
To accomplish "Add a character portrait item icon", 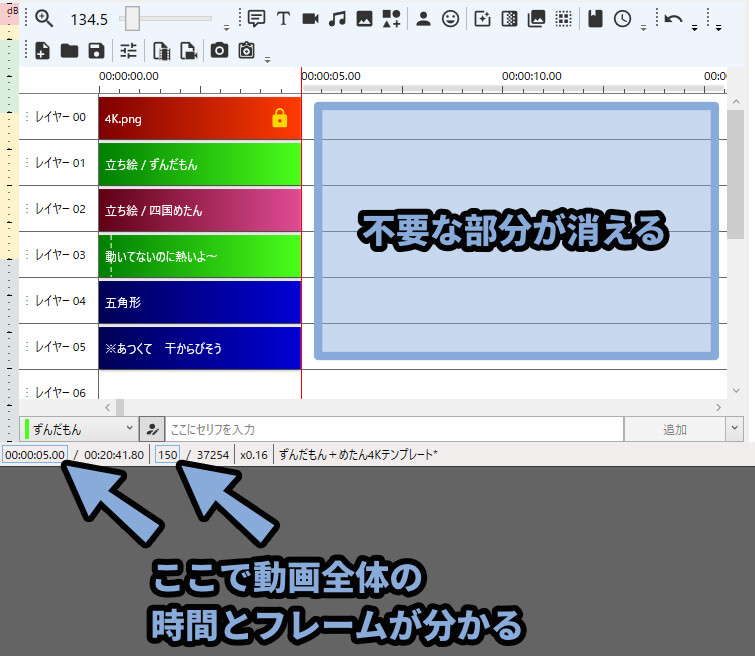I will coord(423,19).
